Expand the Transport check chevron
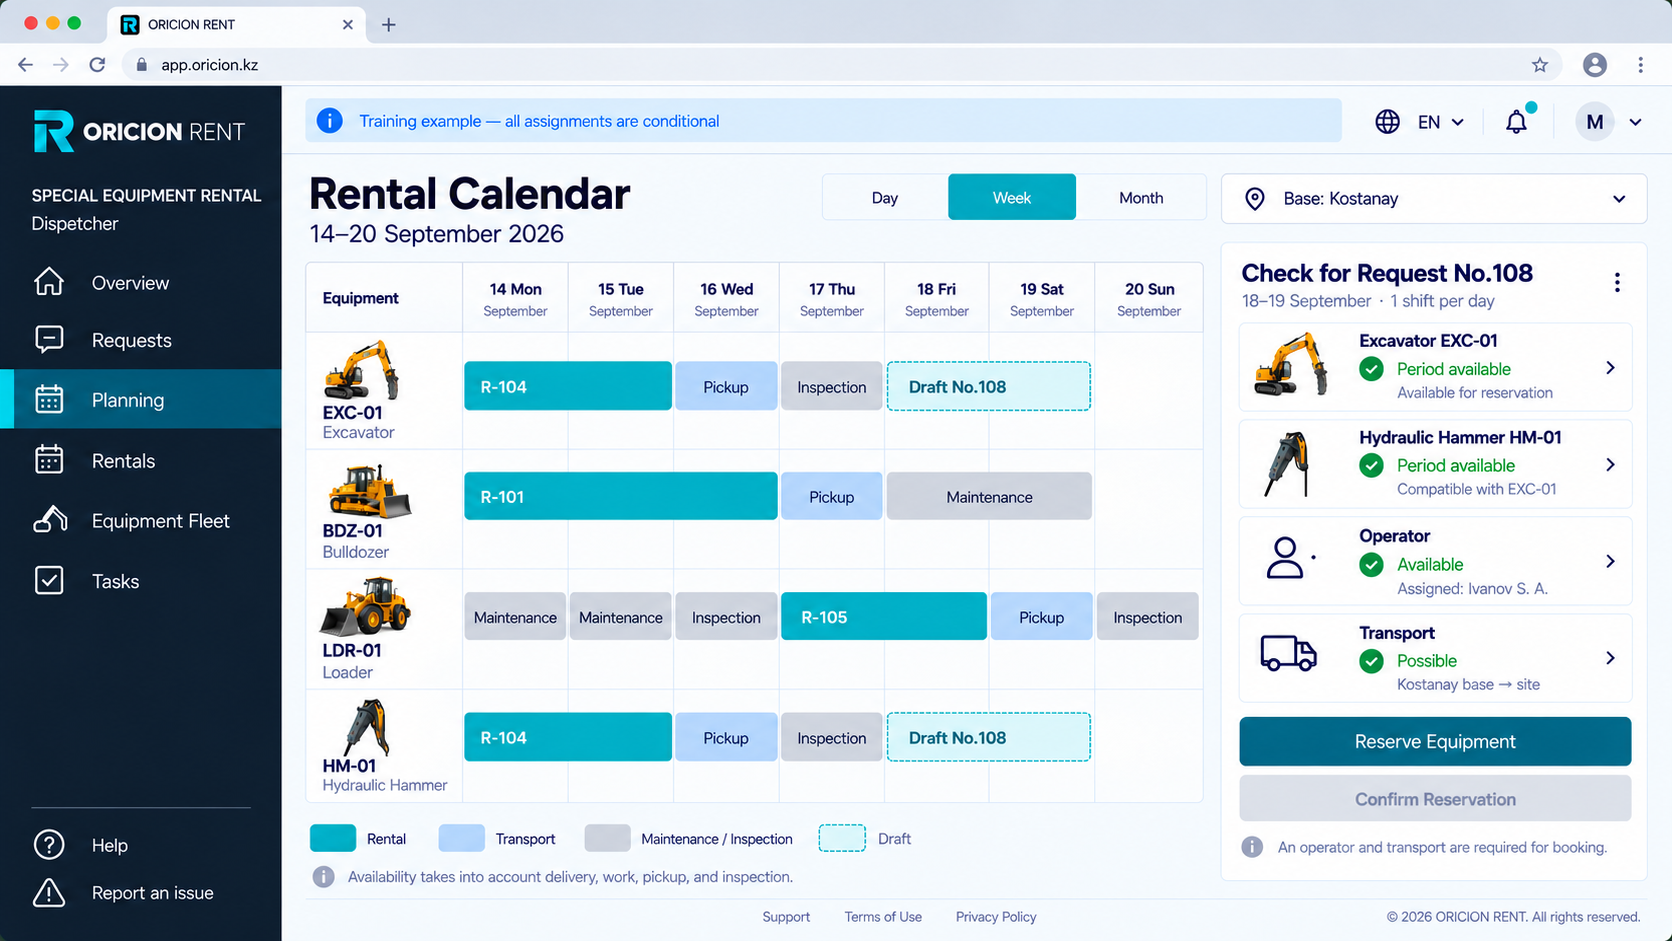 (x=1610, y=658)
